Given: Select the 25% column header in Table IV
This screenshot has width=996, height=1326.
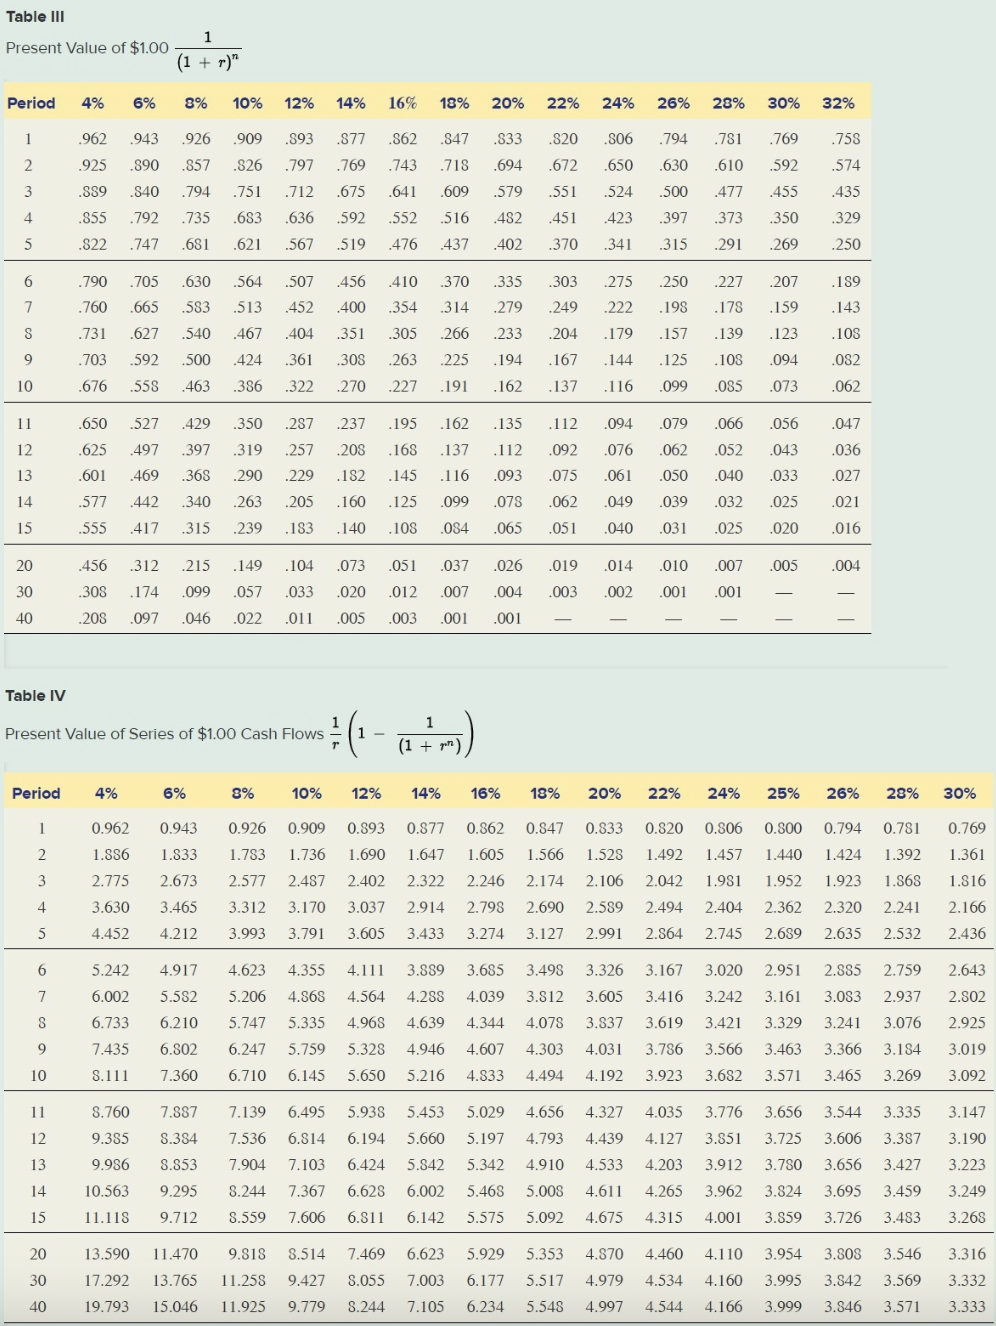Looking at the screenshot, I should [783, 793].
